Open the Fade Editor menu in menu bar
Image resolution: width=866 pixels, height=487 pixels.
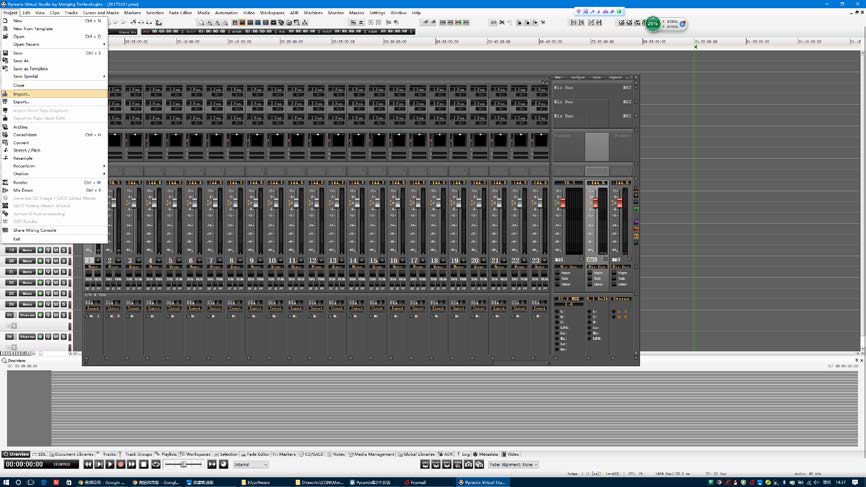(180, 12)
